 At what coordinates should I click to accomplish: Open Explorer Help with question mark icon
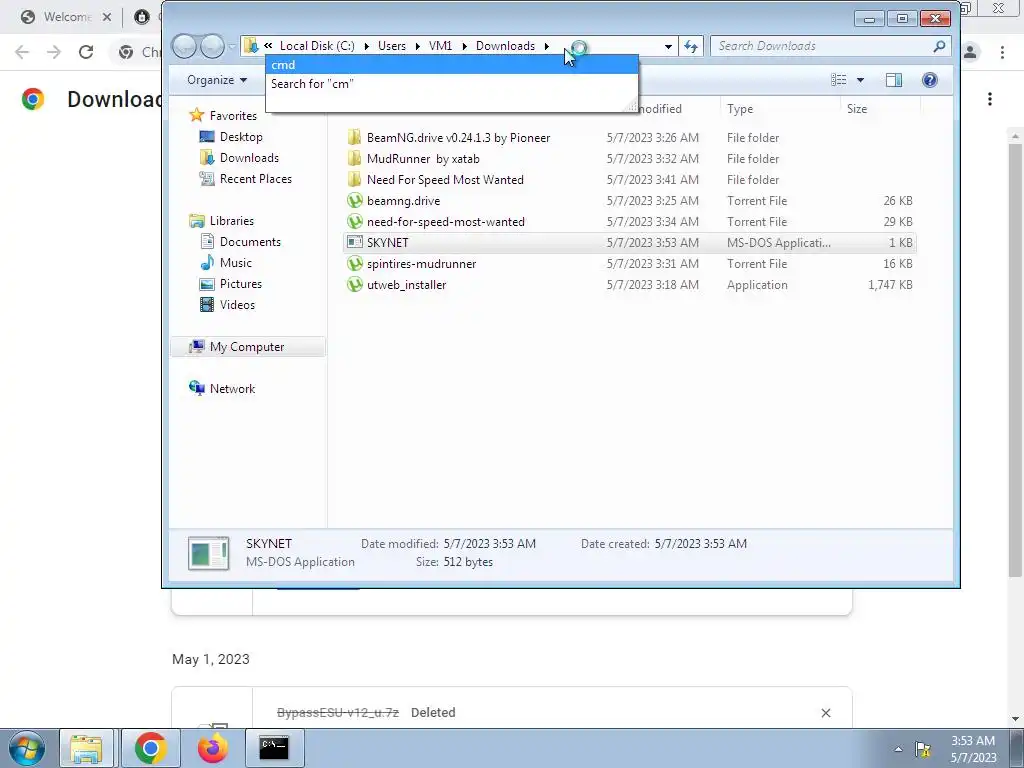click(929, 80)
